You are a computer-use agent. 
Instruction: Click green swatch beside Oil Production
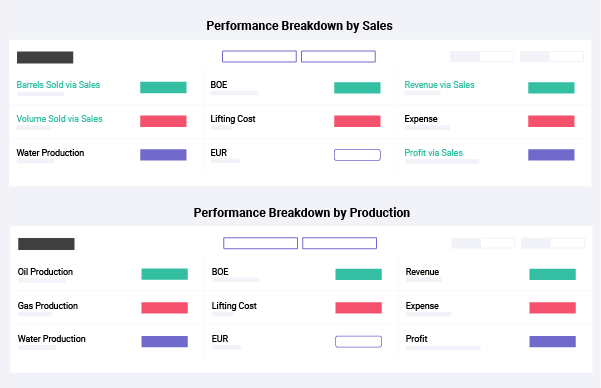point(164,274)
